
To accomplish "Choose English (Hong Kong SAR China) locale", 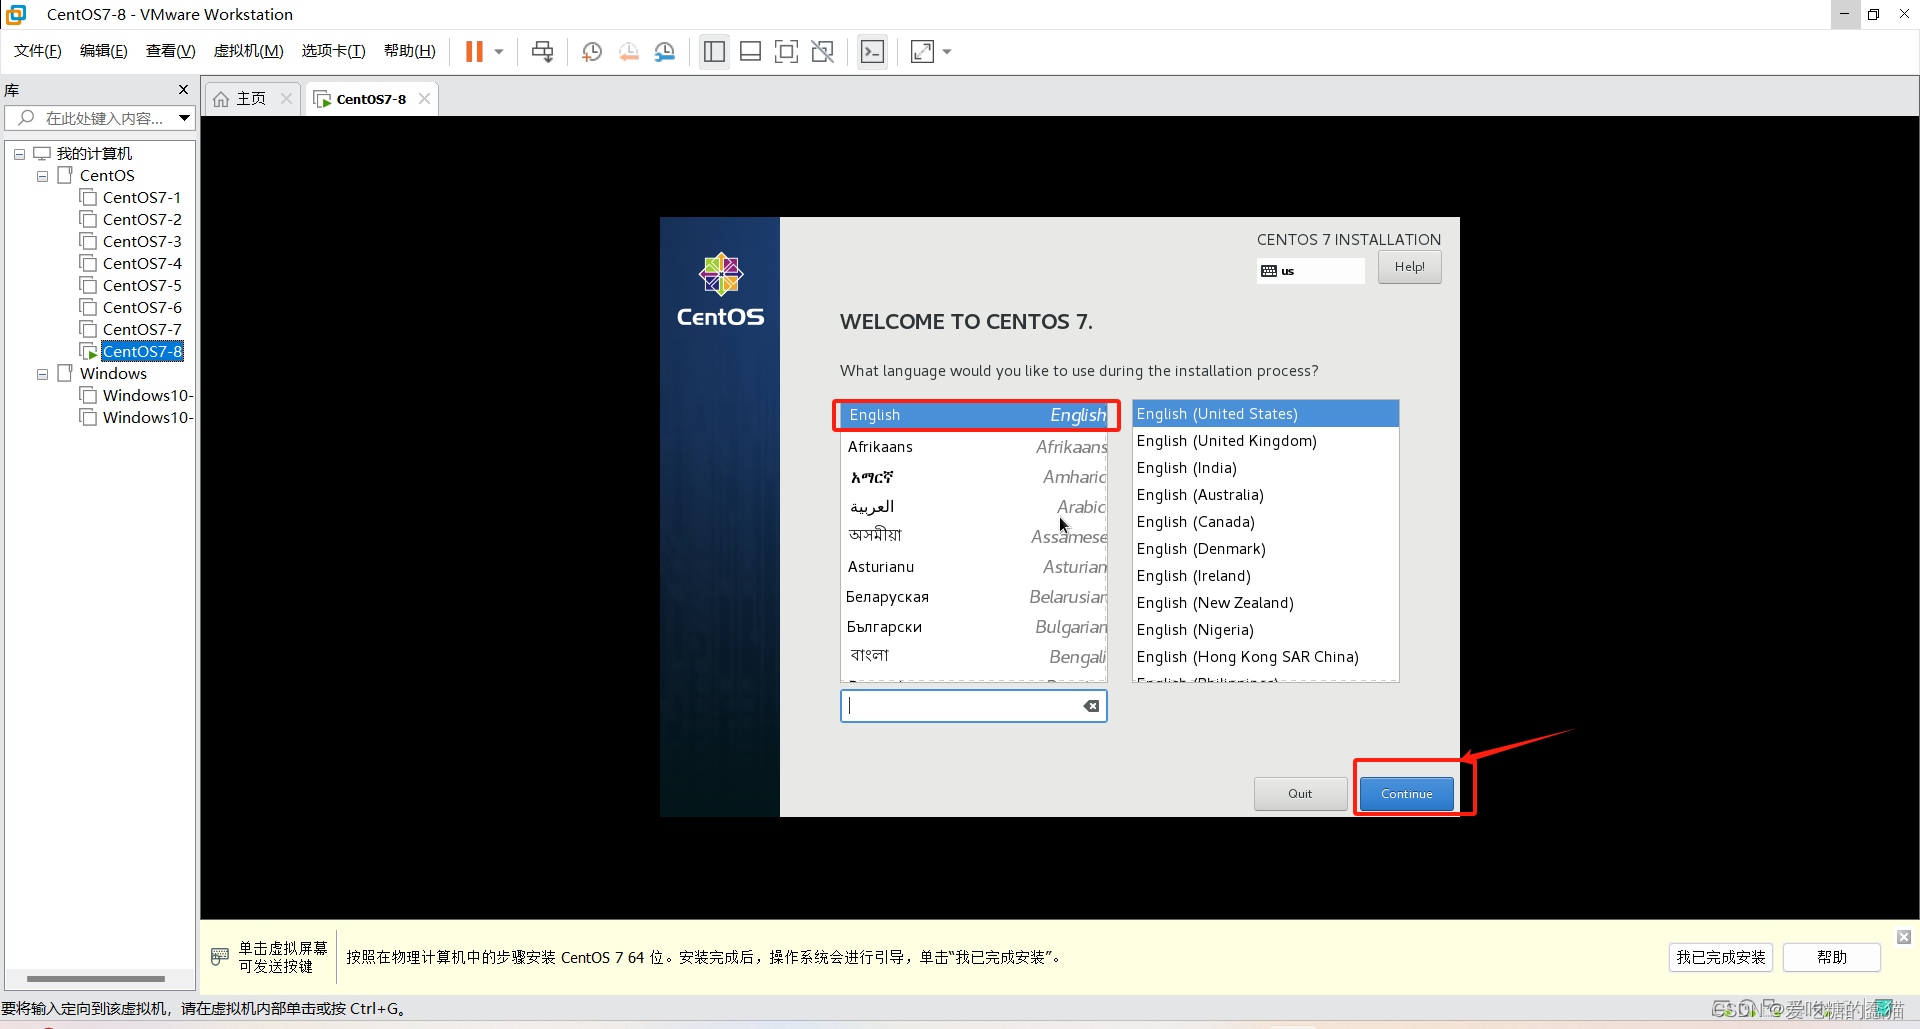I will click(x=1265, y=657).
